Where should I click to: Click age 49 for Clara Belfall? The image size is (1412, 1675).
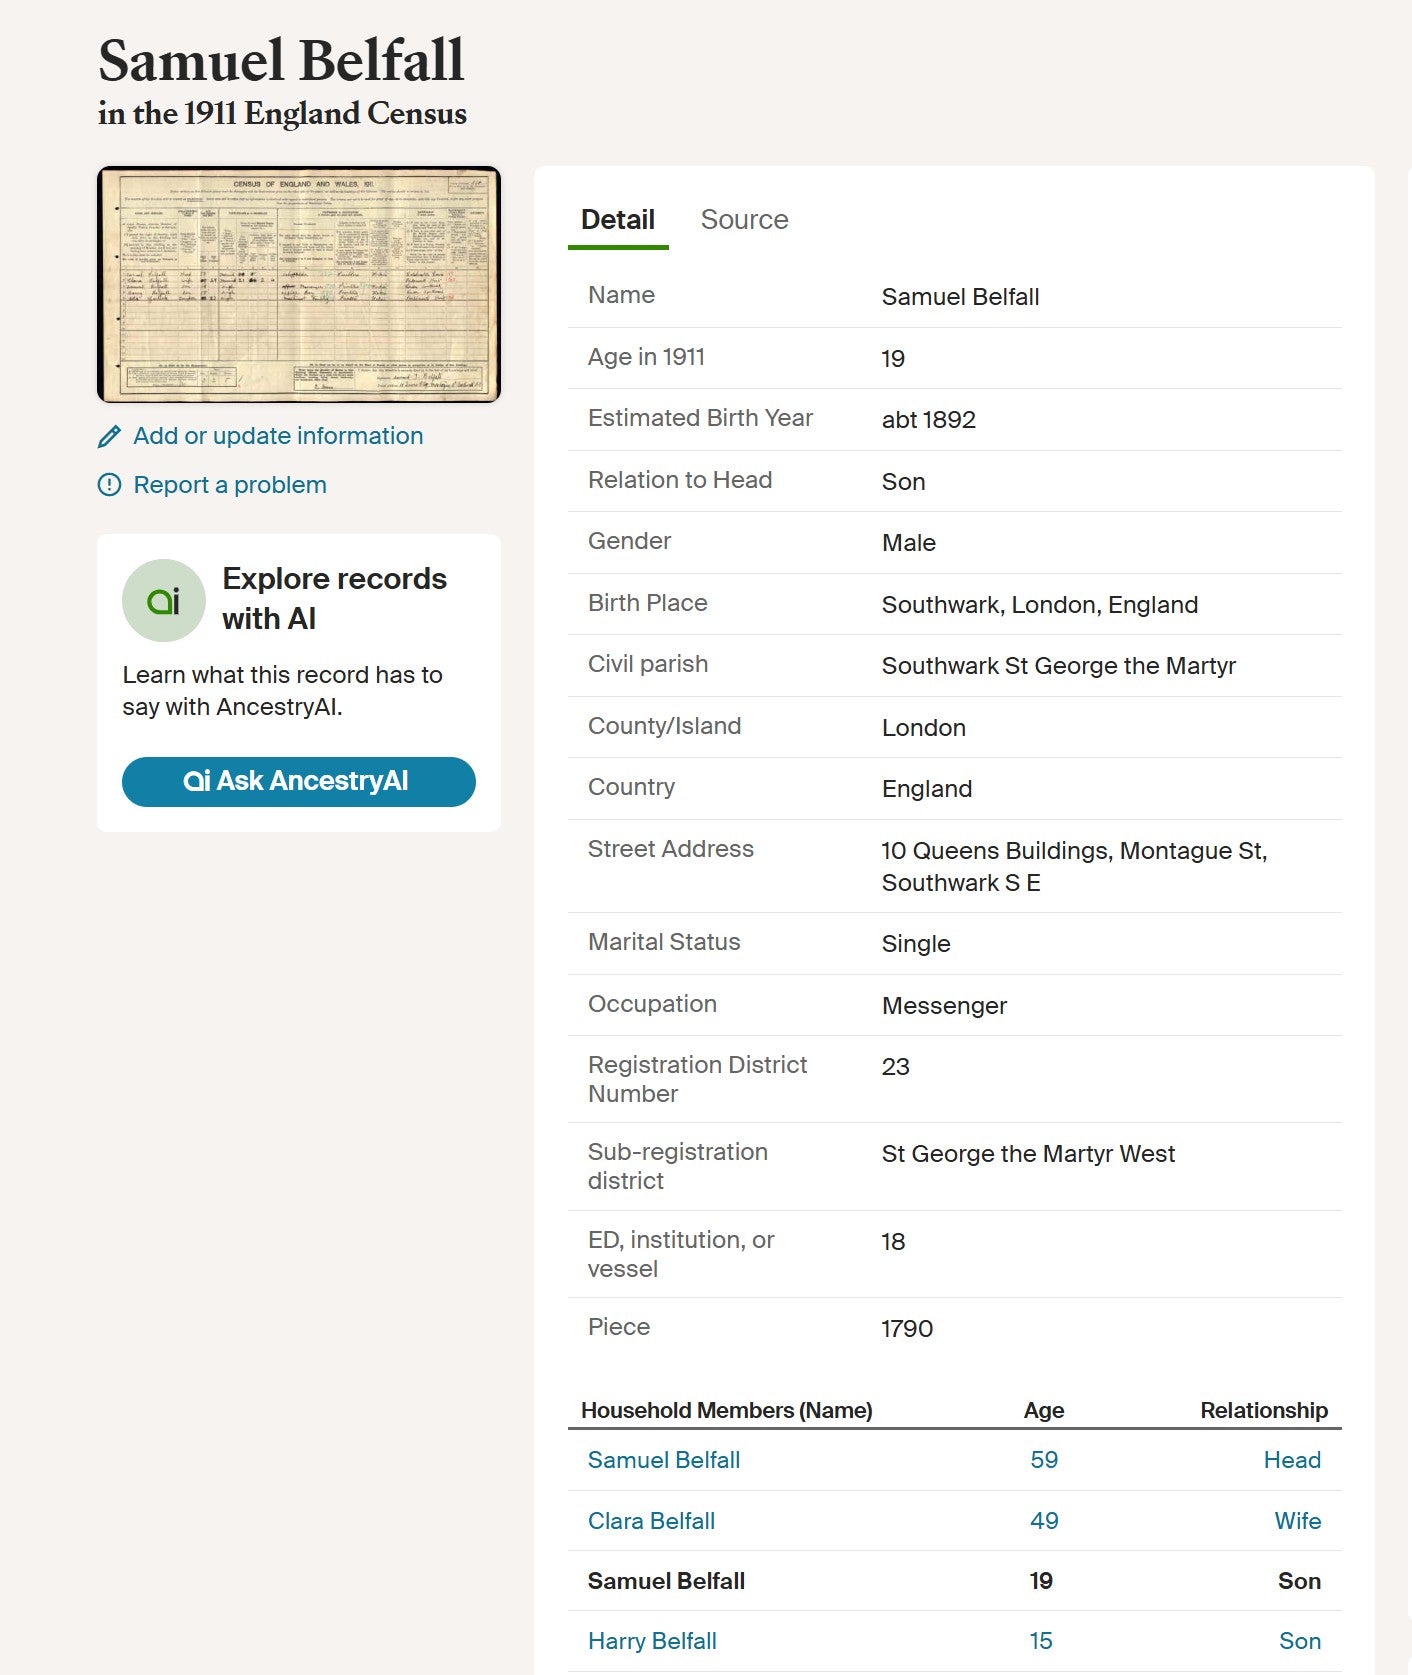[1044, 1521]
